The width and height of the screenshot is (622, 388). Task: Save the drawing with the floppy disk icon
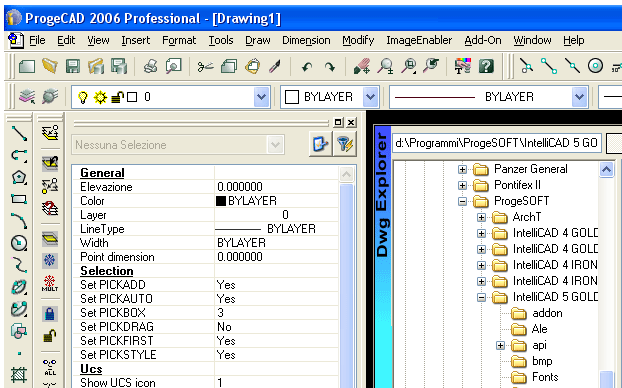(73, 66)
